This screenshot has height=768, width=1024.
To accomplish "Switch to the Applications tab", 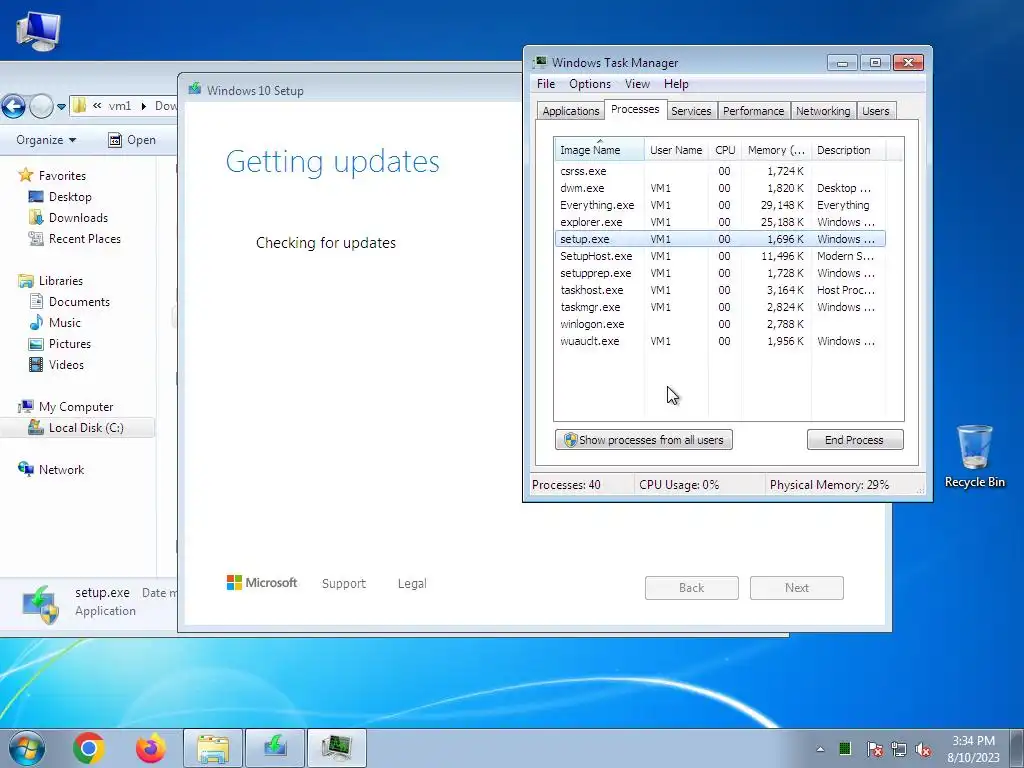I will 570,110.
